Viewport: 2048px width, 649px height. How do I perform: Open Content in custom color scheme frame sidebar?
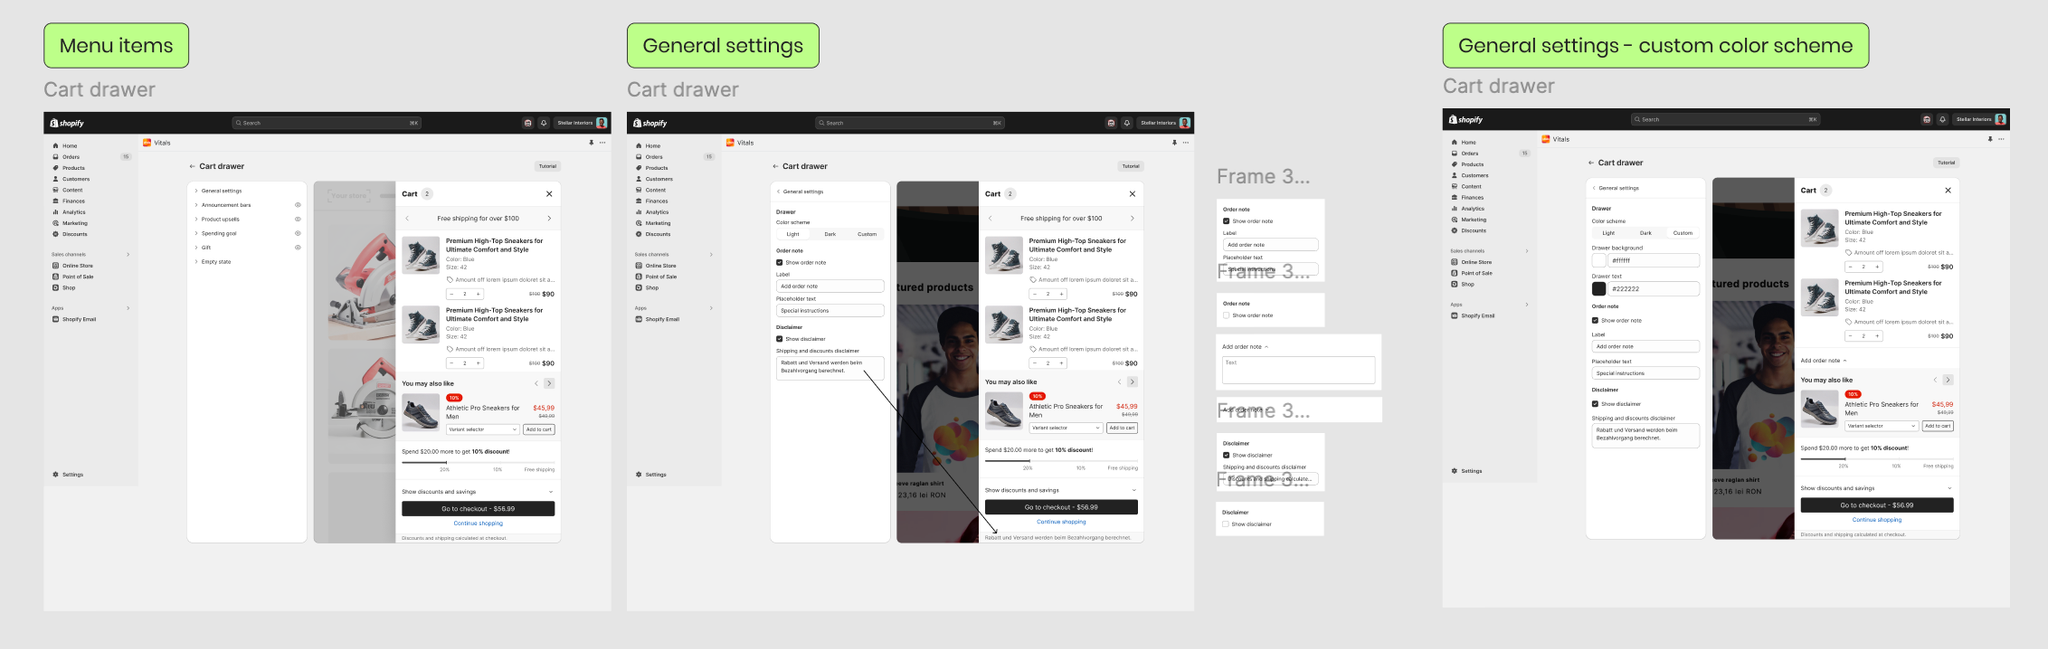point(1471,186)
